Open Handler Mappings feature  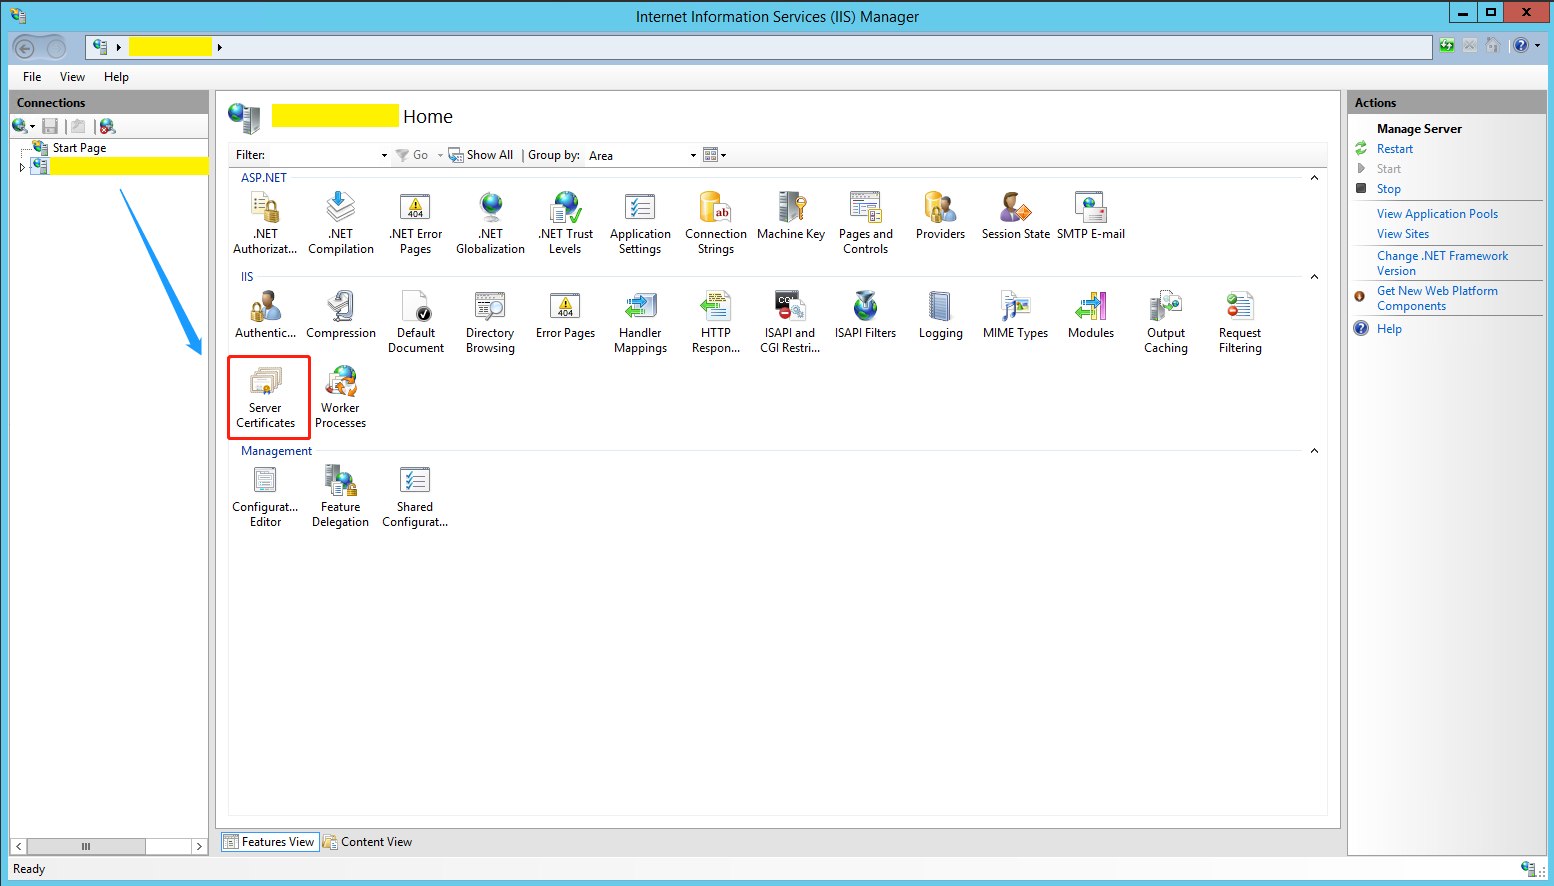pyautogui.click(x=640, y=322)
